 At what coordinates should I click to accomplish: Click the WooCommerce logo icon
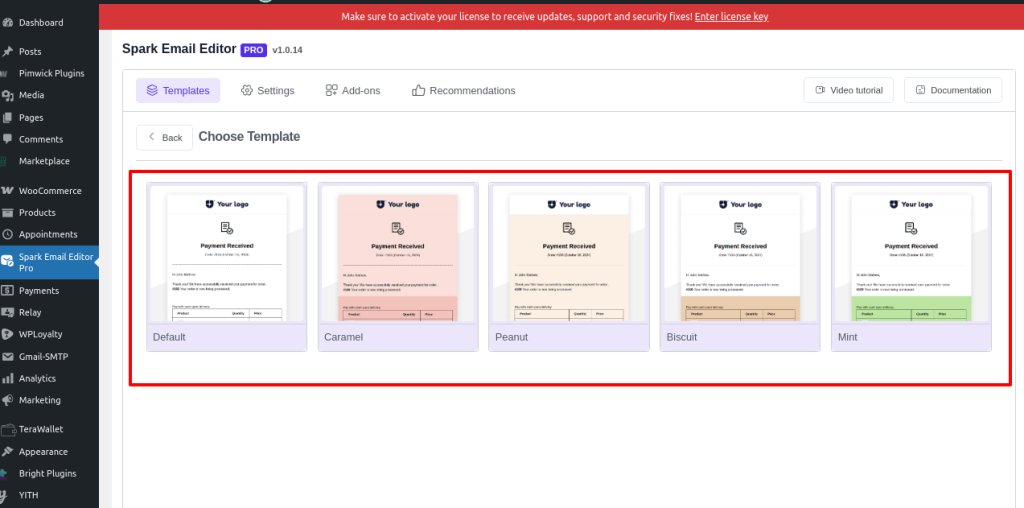point(7,191)
